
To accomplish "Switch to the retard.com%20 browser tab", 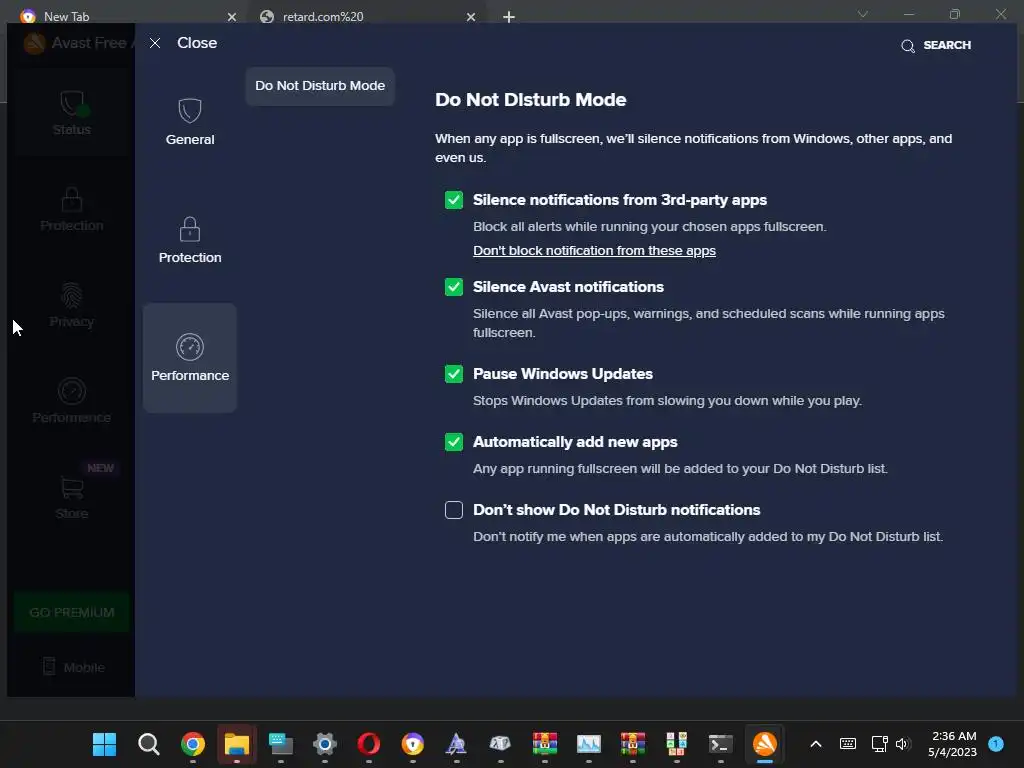I will click(x=366, y=16).
